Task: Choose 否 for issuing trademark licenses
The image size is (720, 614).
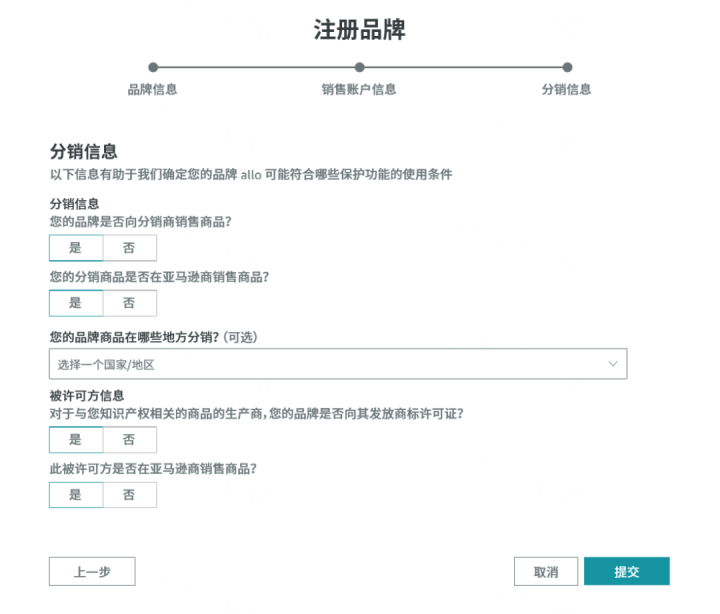Action: coord(129,439)
